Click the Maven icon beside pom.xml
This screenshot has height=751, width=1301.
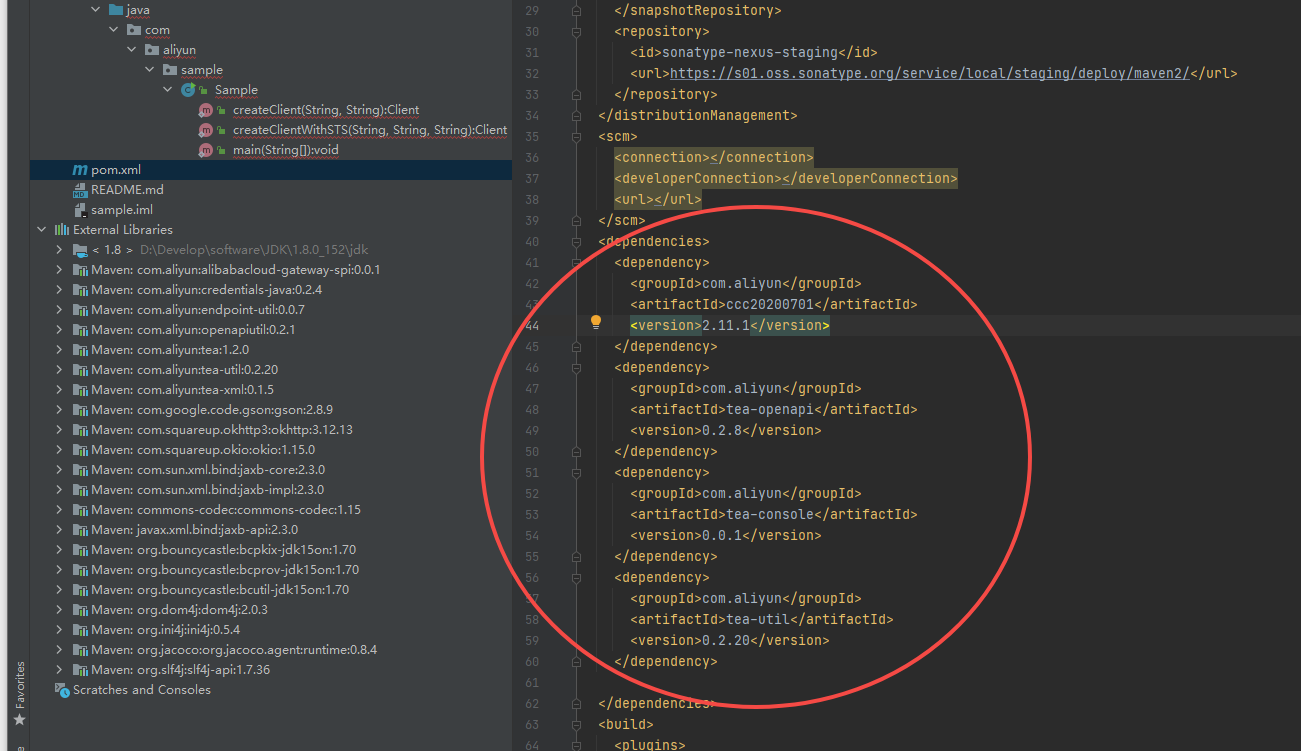[x=80, y=170]
